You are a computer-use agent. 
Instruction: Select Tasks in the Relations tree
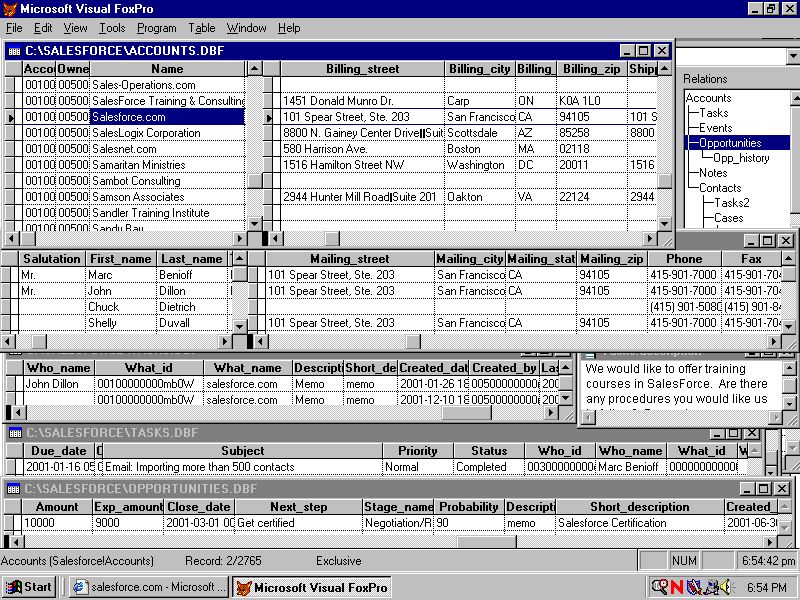pyautogui.click(x=713, y=113)
